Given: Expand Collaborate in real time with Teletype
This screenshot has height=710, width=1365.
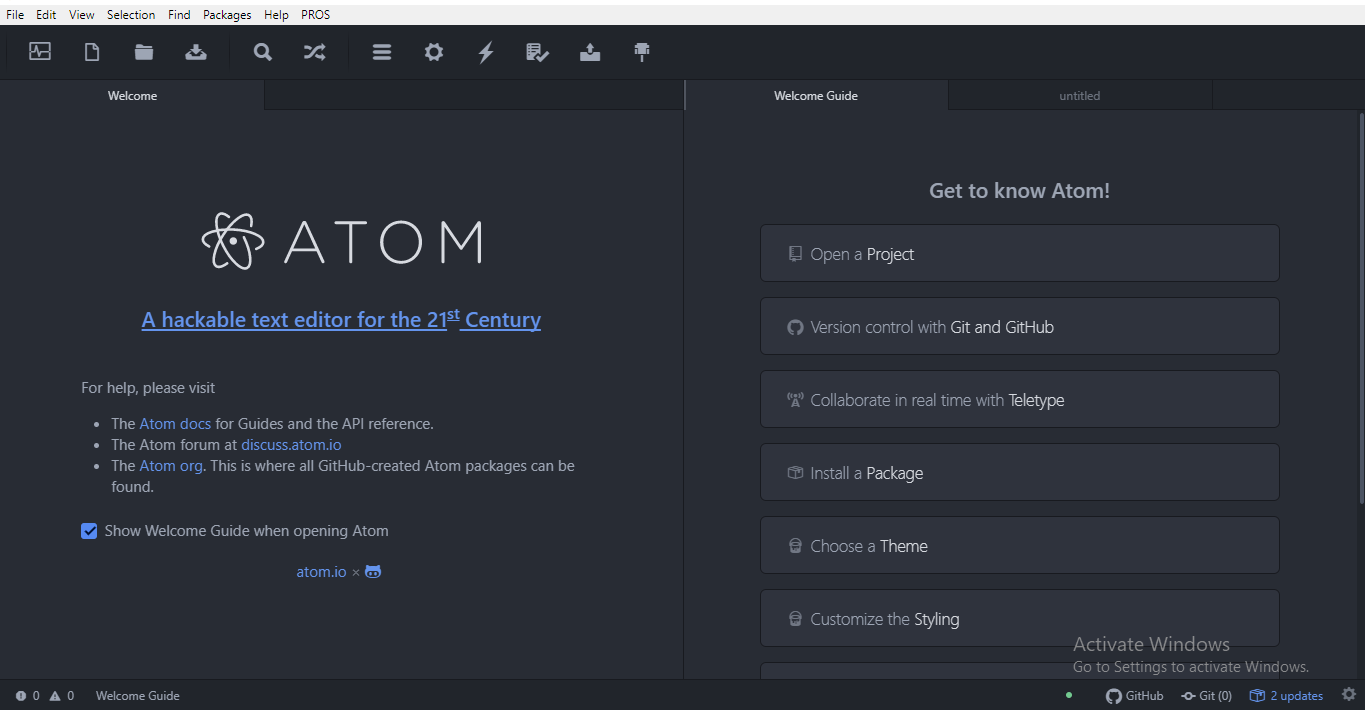Looking at the screenshot, I should coord(1020,399).
